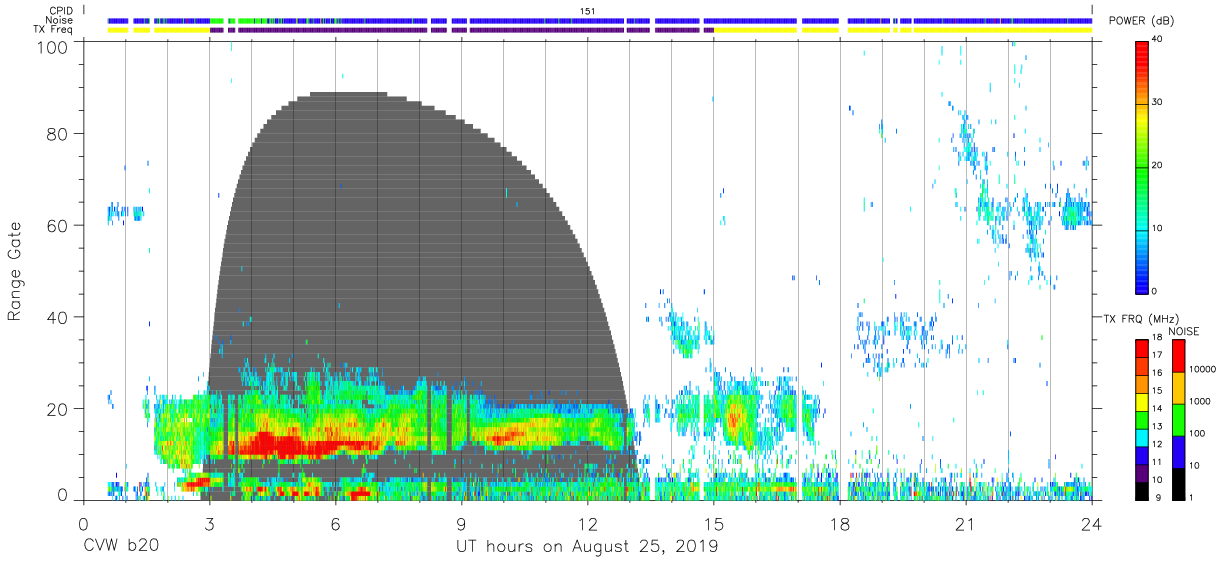
Task: Click the y-axis tick label '60'
Action: (x=58, y=226)
